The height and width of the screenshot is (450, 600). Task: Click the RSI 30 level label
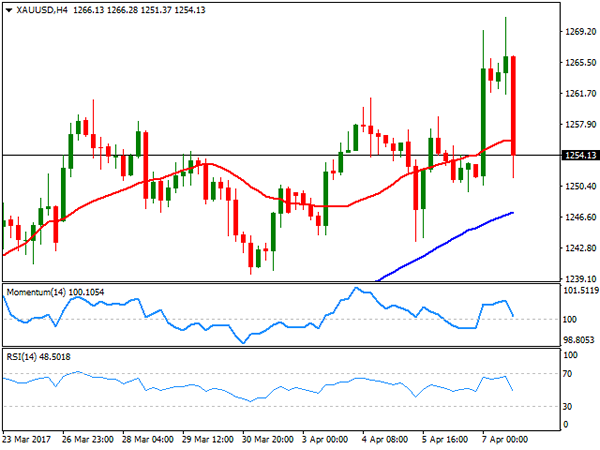point(567,406)
